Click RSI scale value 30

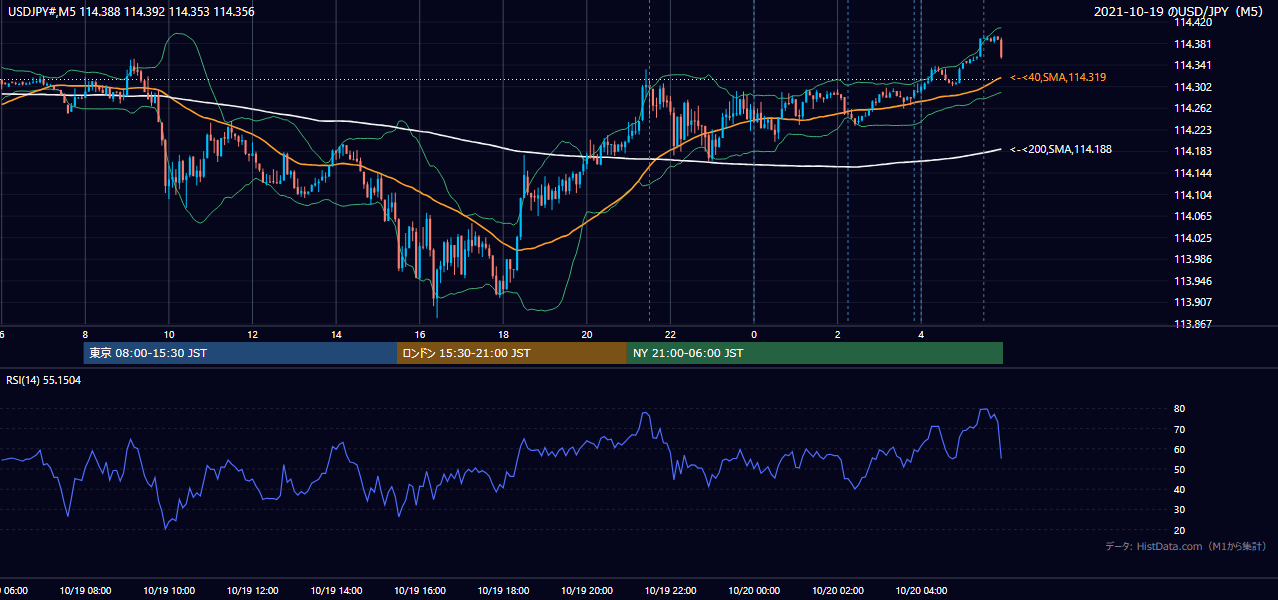pos(1179,510)
